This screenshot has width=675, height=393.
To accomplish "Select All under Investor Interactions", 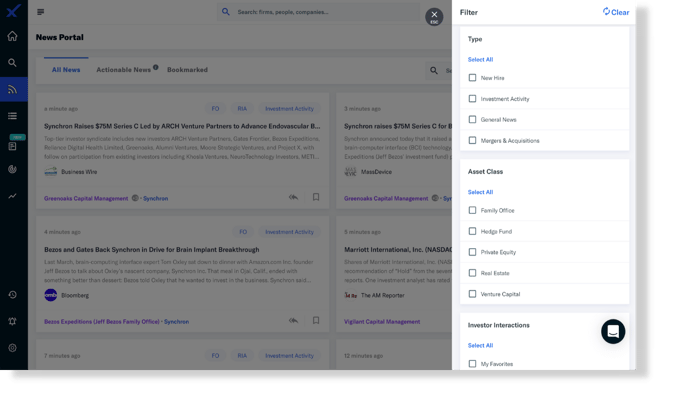I will click(x=480, y=346).
